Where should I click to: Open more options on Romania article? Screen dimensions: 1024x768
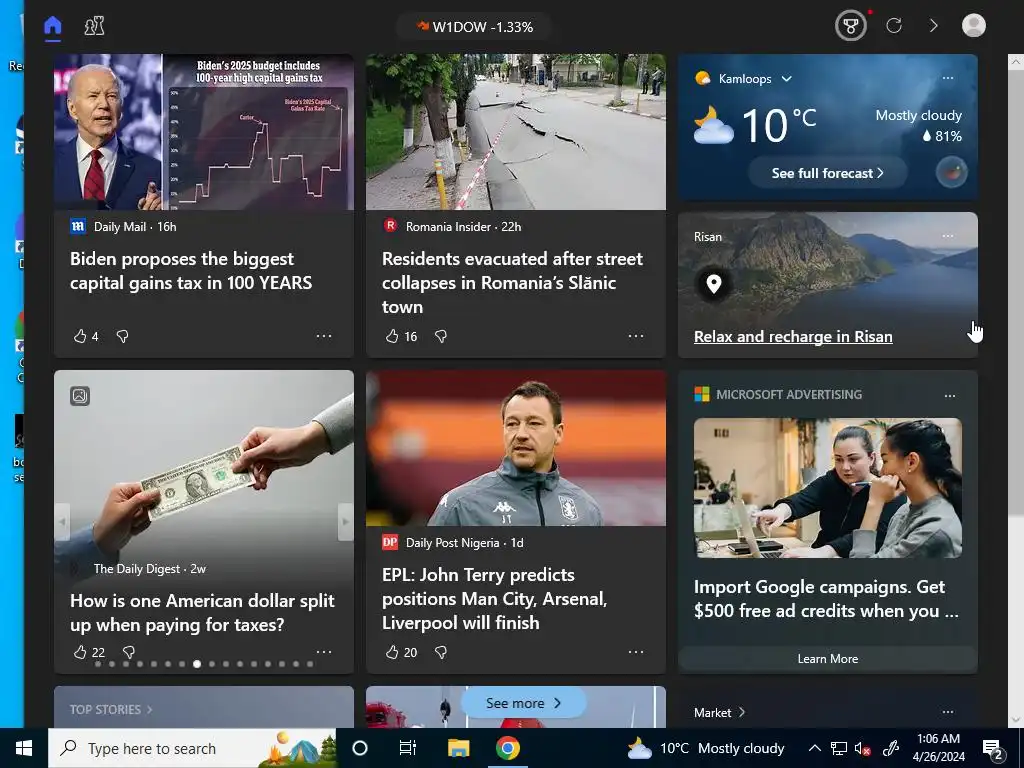(636, 336)
